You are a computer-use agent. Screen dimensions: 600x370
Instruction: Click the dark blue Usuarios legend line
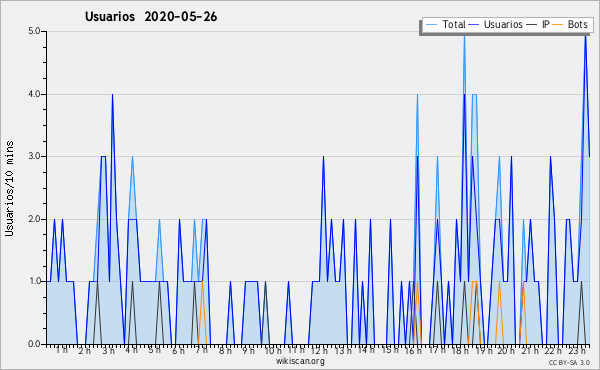tap(474, 25)
